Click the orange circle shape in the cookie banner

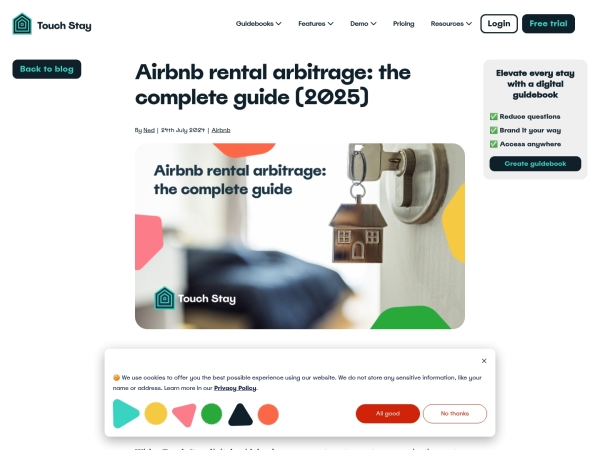[x=268, y=414]
